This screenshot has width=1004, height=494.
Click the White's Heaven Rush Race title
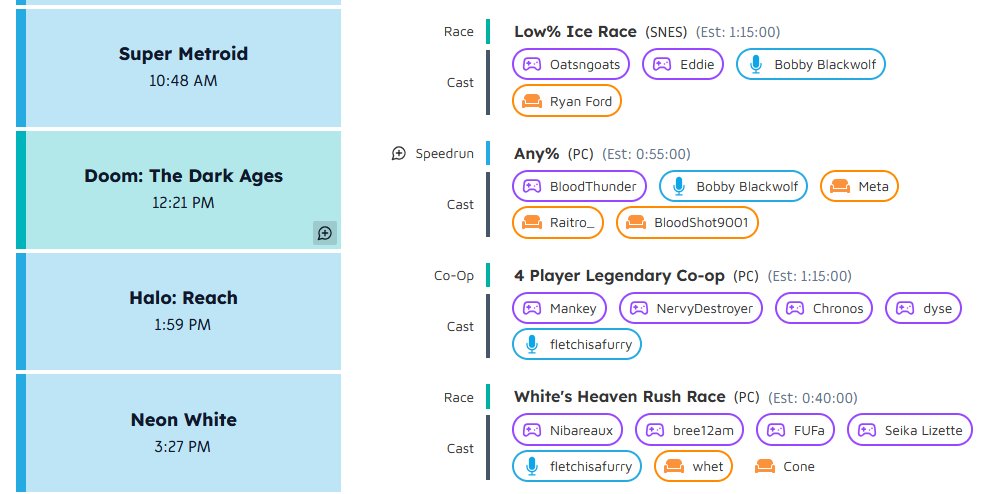pyautogui.click(x=620, y=397)
